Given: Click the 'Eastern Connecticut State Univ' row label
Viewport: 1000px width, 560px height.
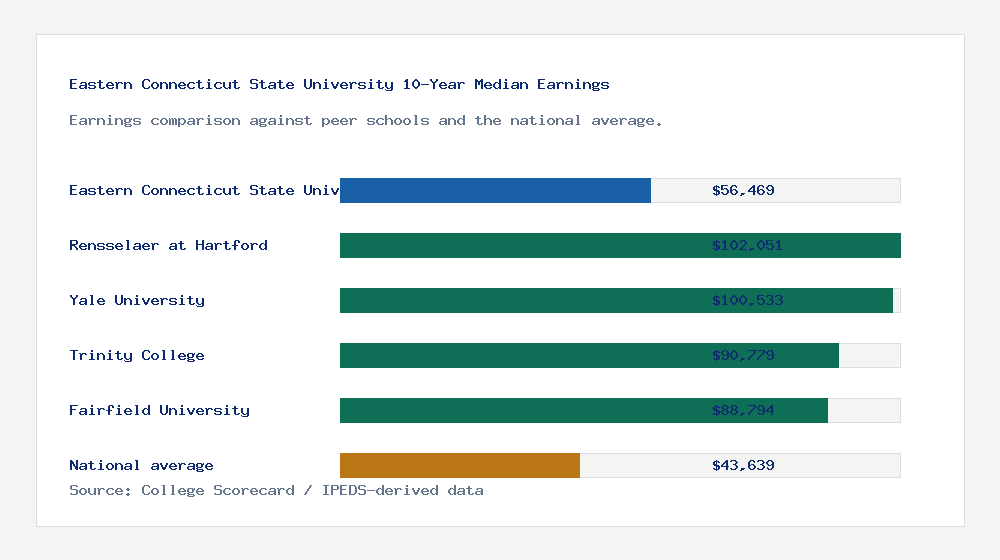Looking at the screenshot, I should 204,190.
